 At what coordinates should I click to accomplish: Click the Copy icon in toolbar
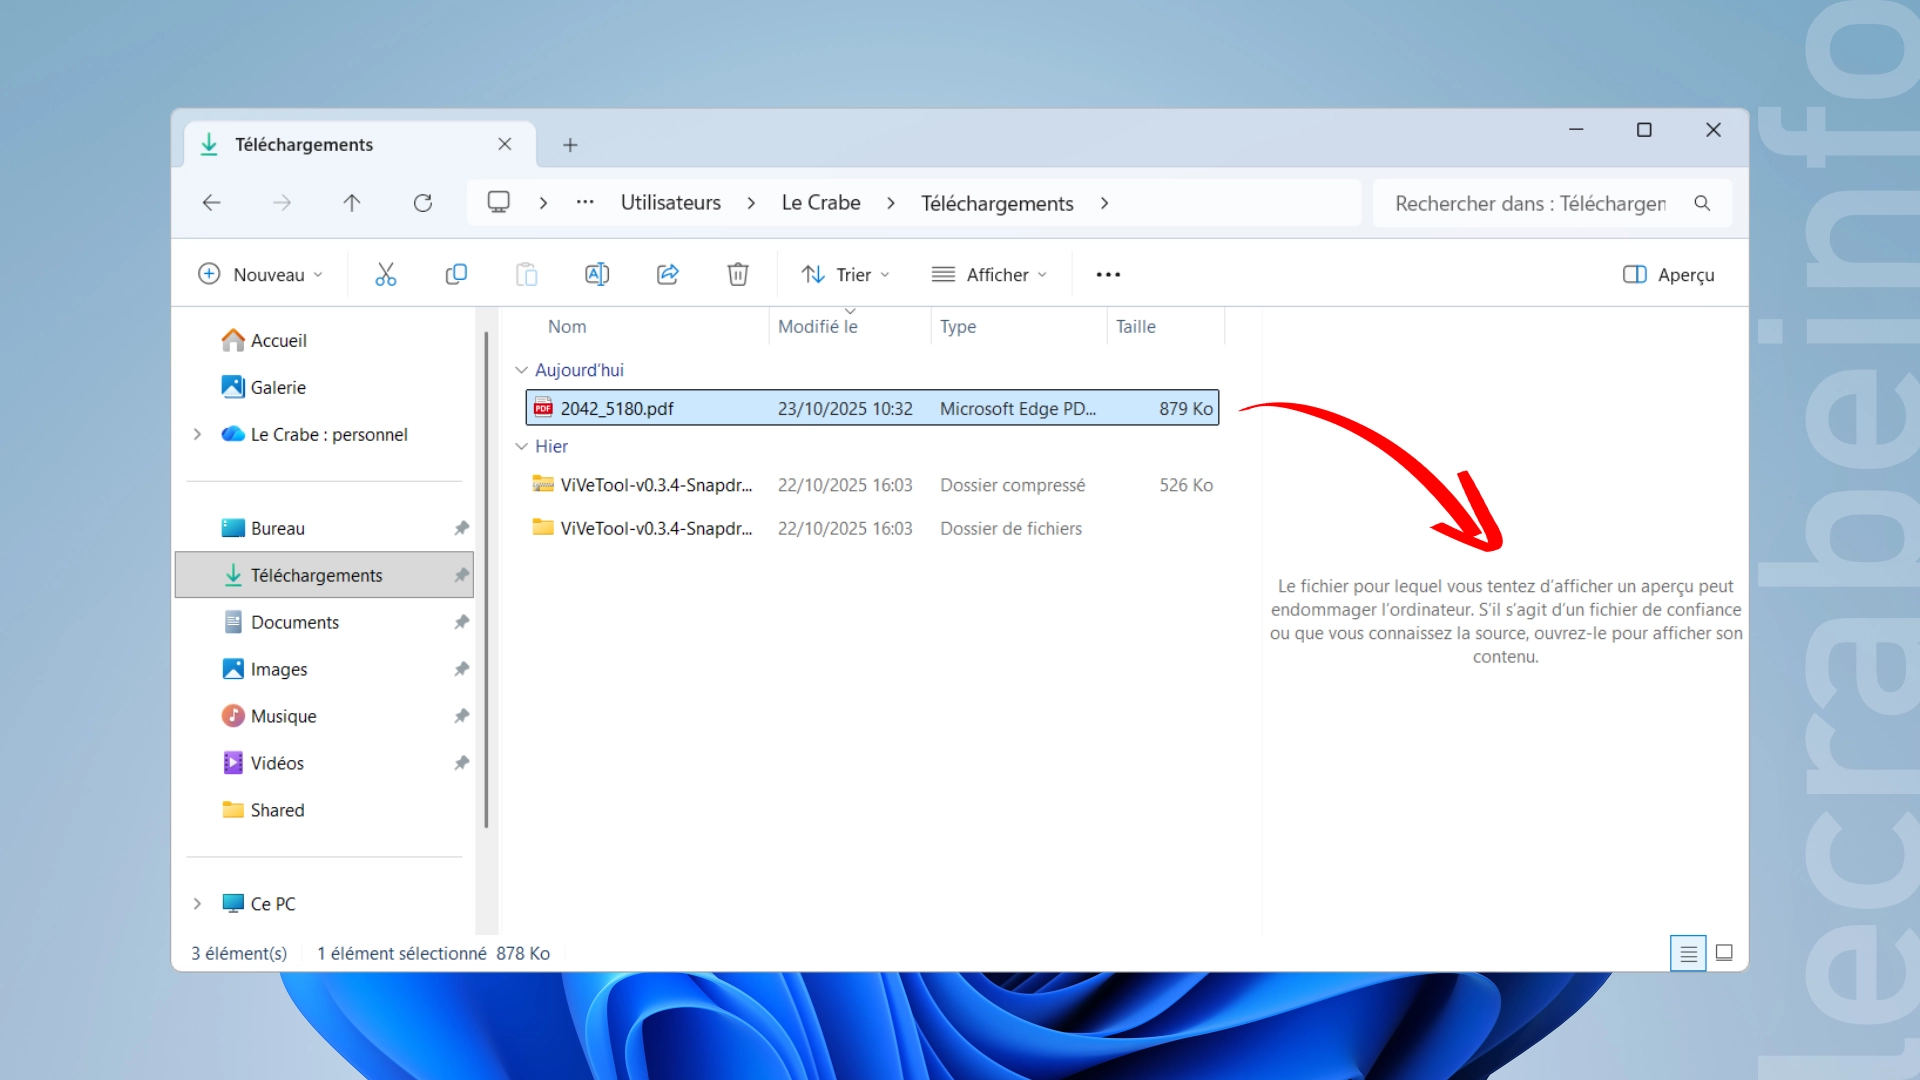(456, 274)
